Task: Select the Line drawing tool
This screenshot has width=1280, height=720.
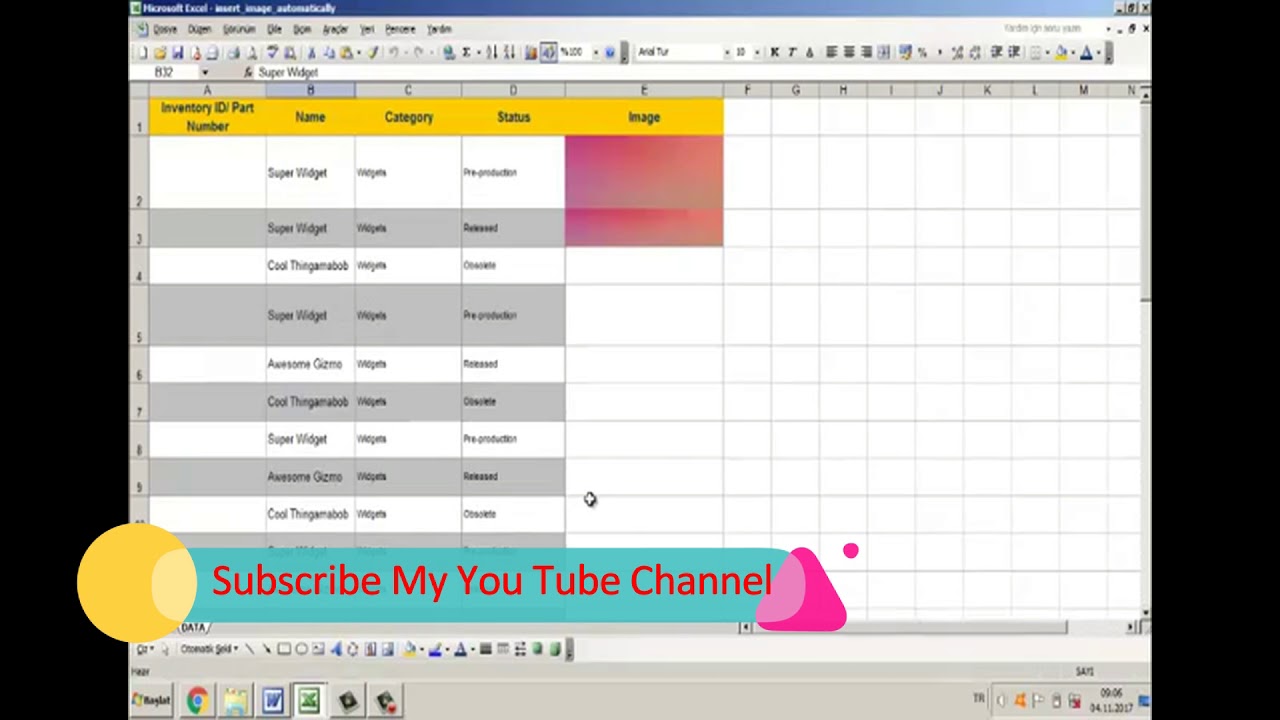Action: (250, 649)
